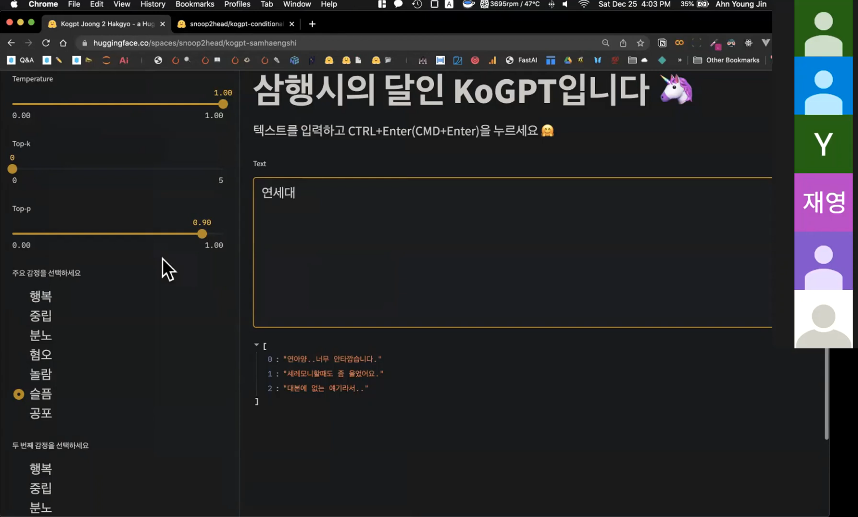Select 행복 in the second emotion group
Image resolution: width=858 pixels, height=517 pixels.
coord(33,469)
